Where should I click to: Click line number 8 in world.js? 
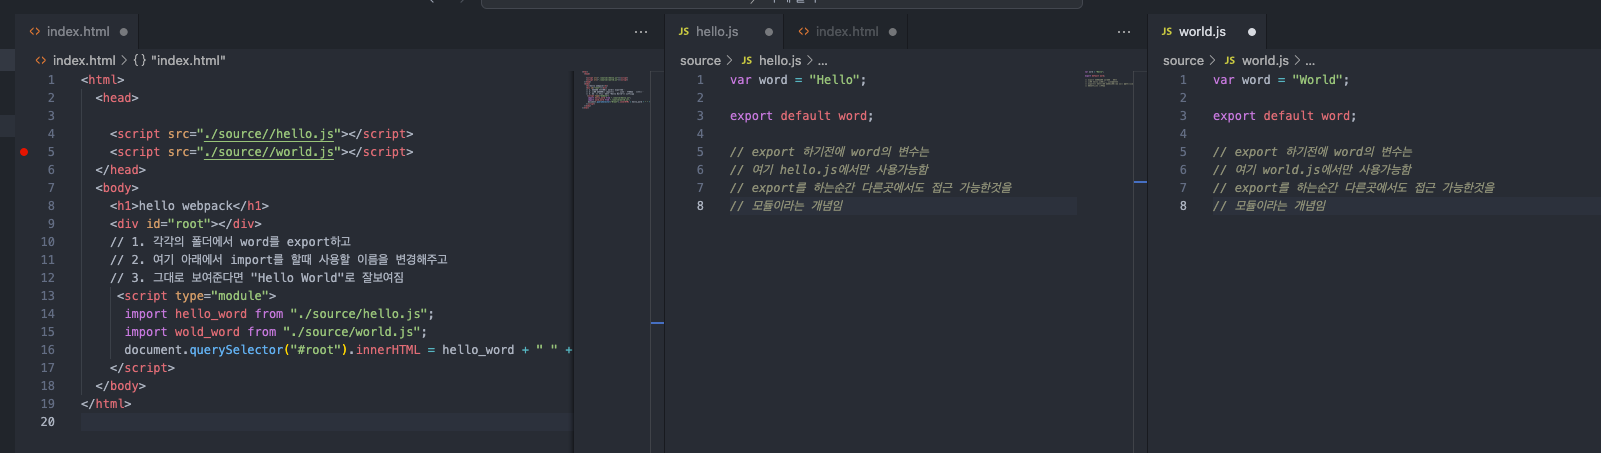pos(1183,206)
